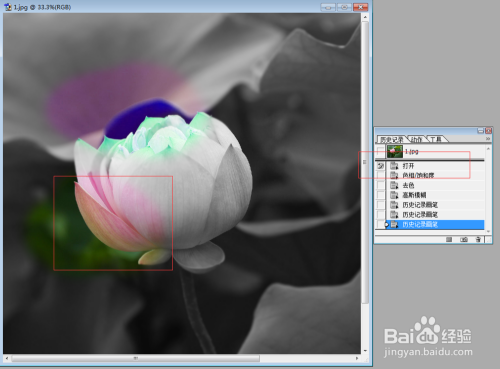
Task: Close the 1.jpg document window
Action: (361, 7)
